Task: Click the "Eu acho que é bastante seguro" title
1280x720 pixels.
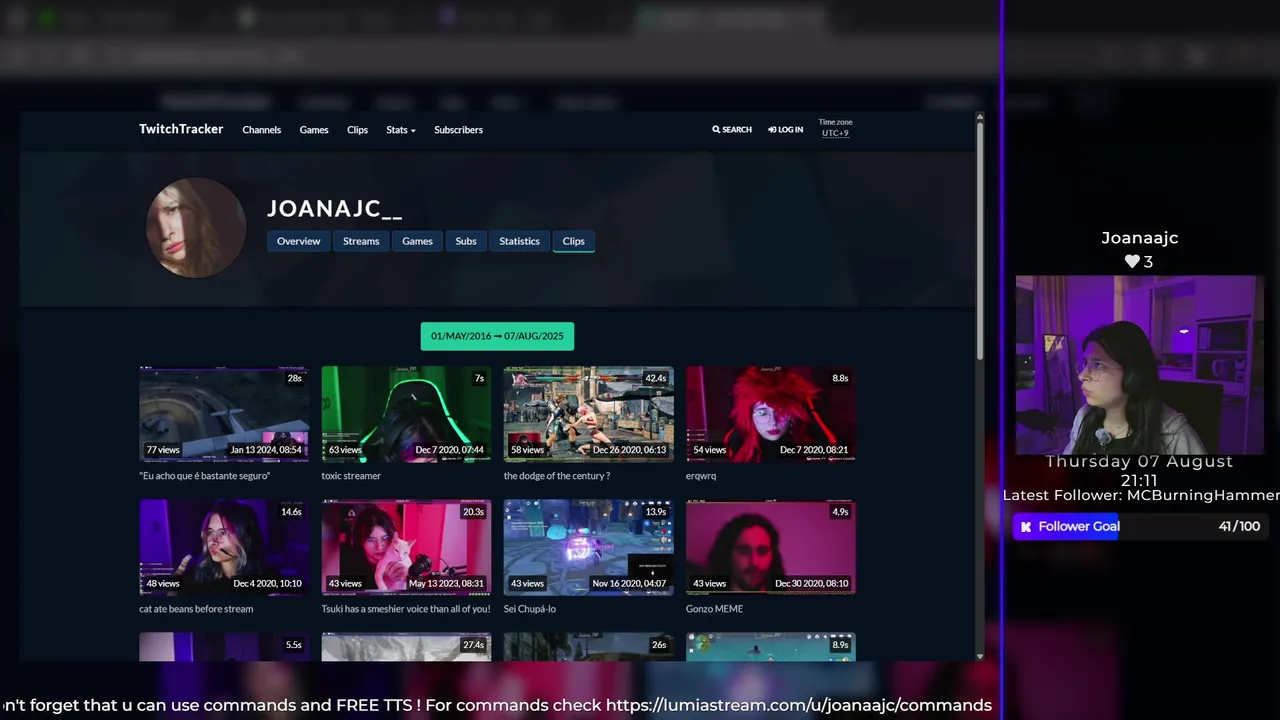Action: coord(205,476)
